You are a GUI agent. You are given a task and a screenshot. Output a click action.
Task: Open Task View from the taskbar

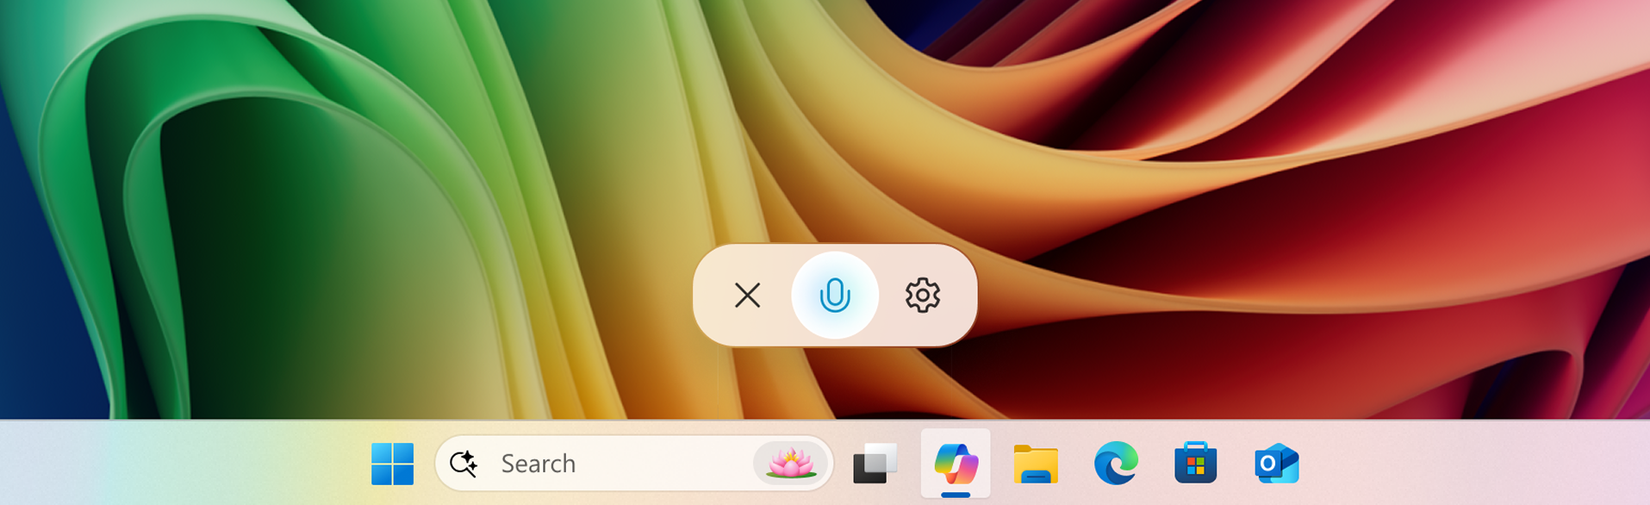point(875,464)
